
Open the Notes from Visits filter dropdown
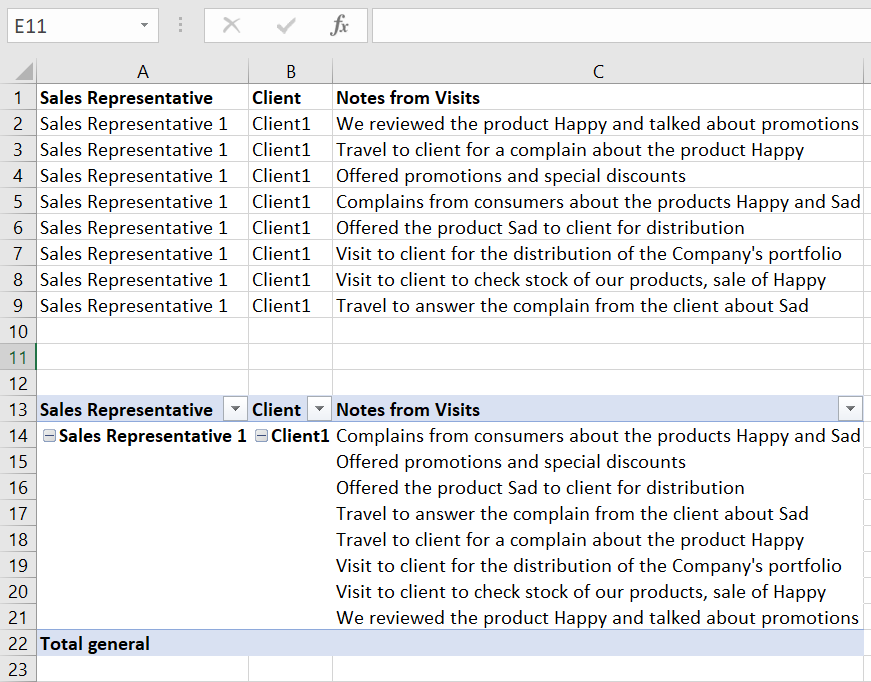tap(850, 409)
